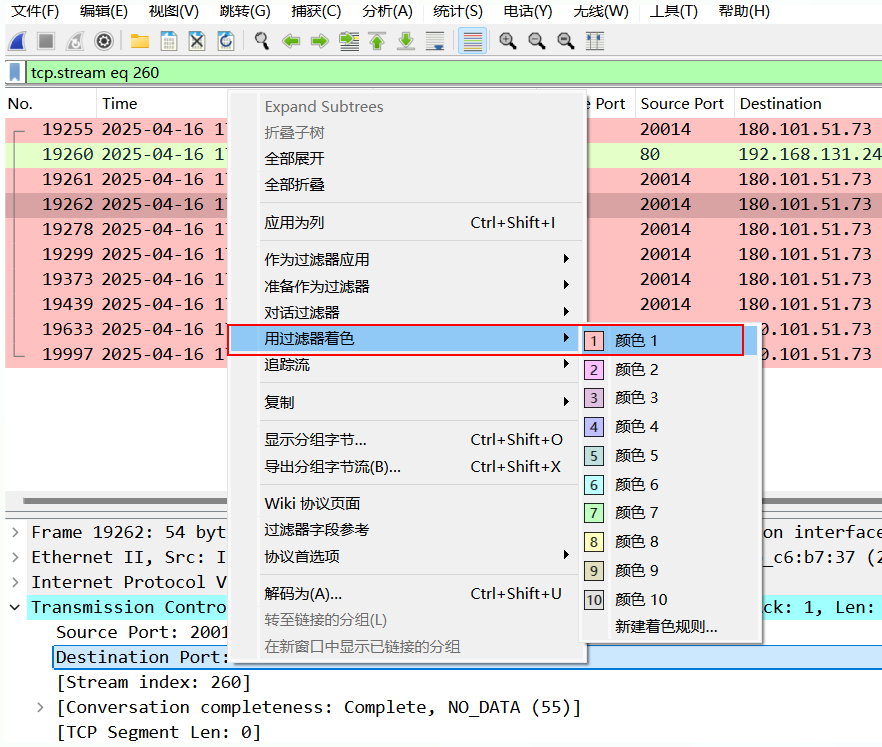Toggle auto-scroll during live capture

point(435,41)
